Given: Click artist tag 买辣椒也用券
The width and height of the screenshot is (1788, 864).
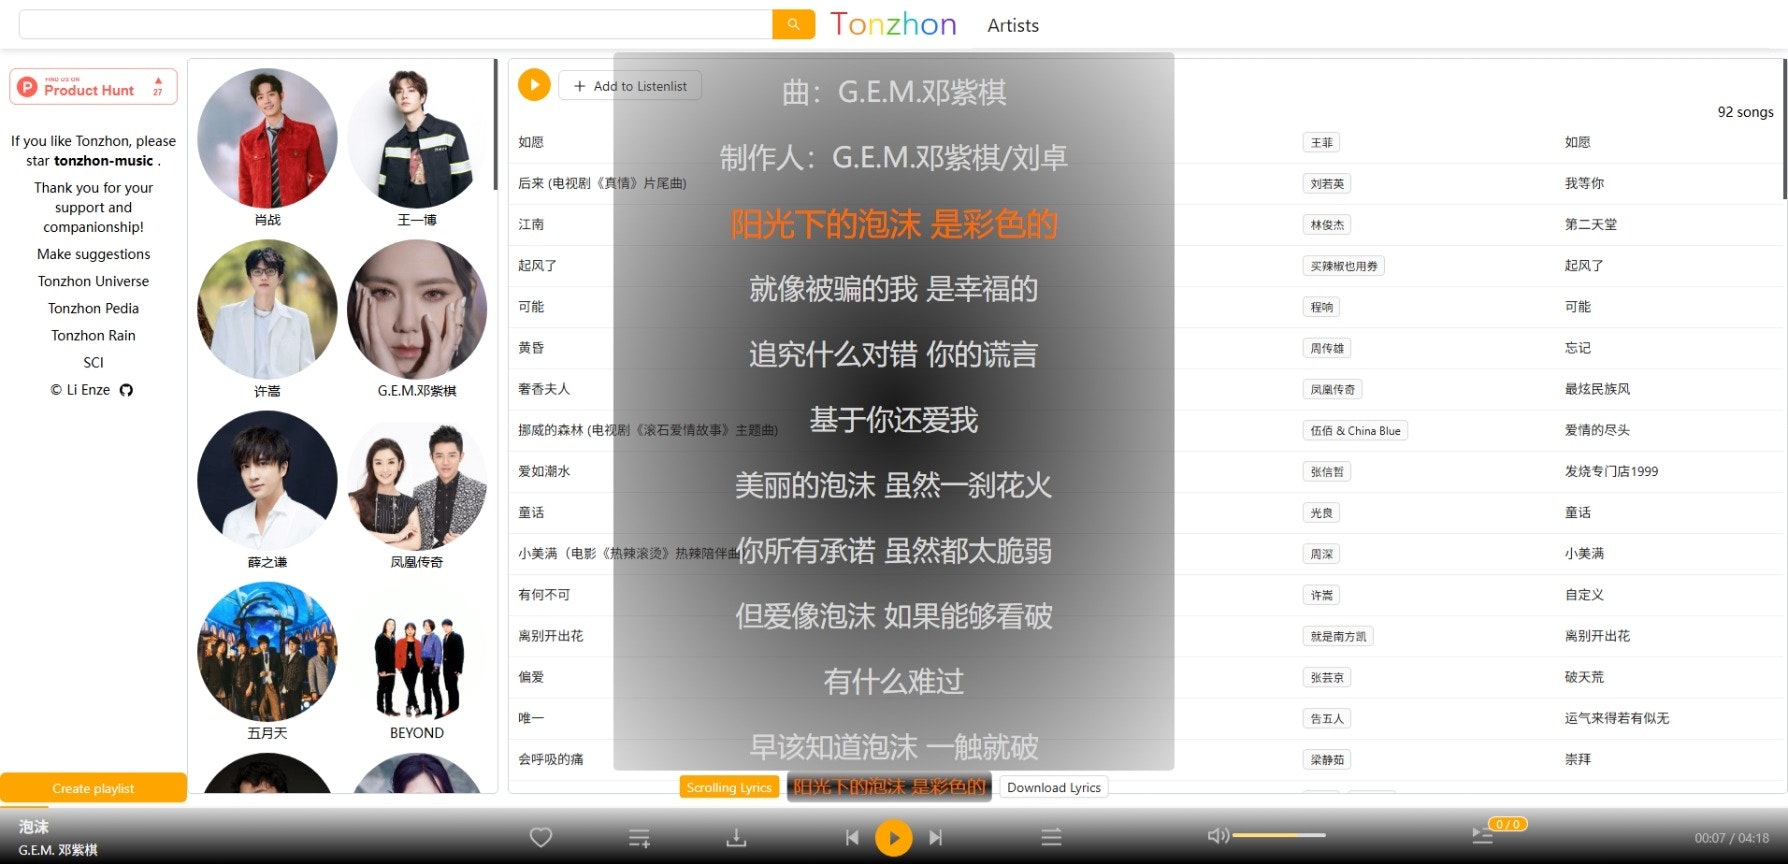Looking at the screenshot, I should click(1344, 266).
